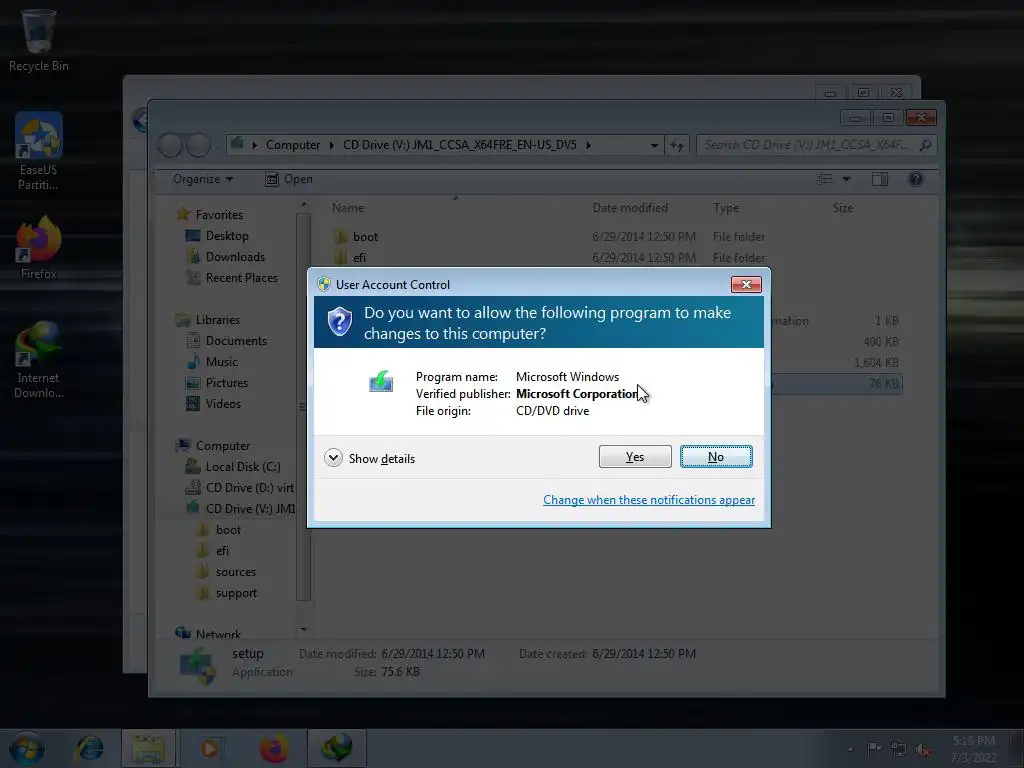Select Internet Download Manager desktop shortcut
1024x768 pixels.
pyautogui.click(x=39, y=359)
